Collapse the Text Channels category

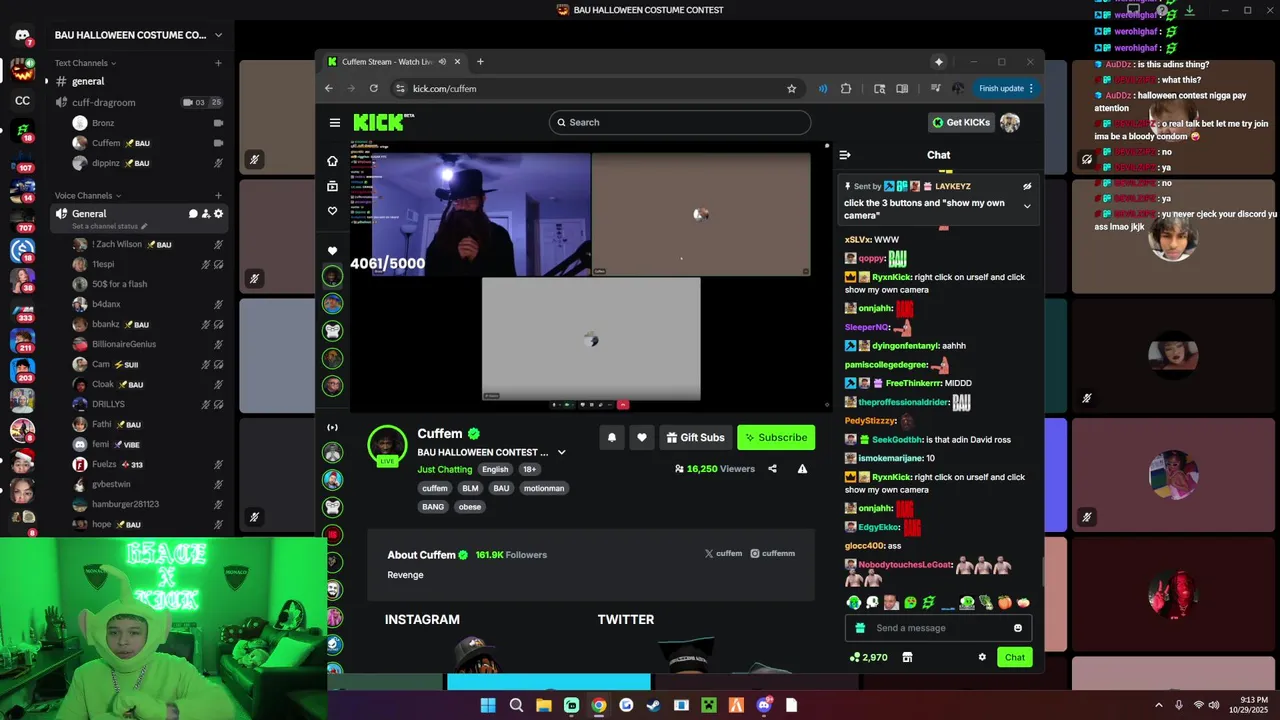tap(85, 63)
